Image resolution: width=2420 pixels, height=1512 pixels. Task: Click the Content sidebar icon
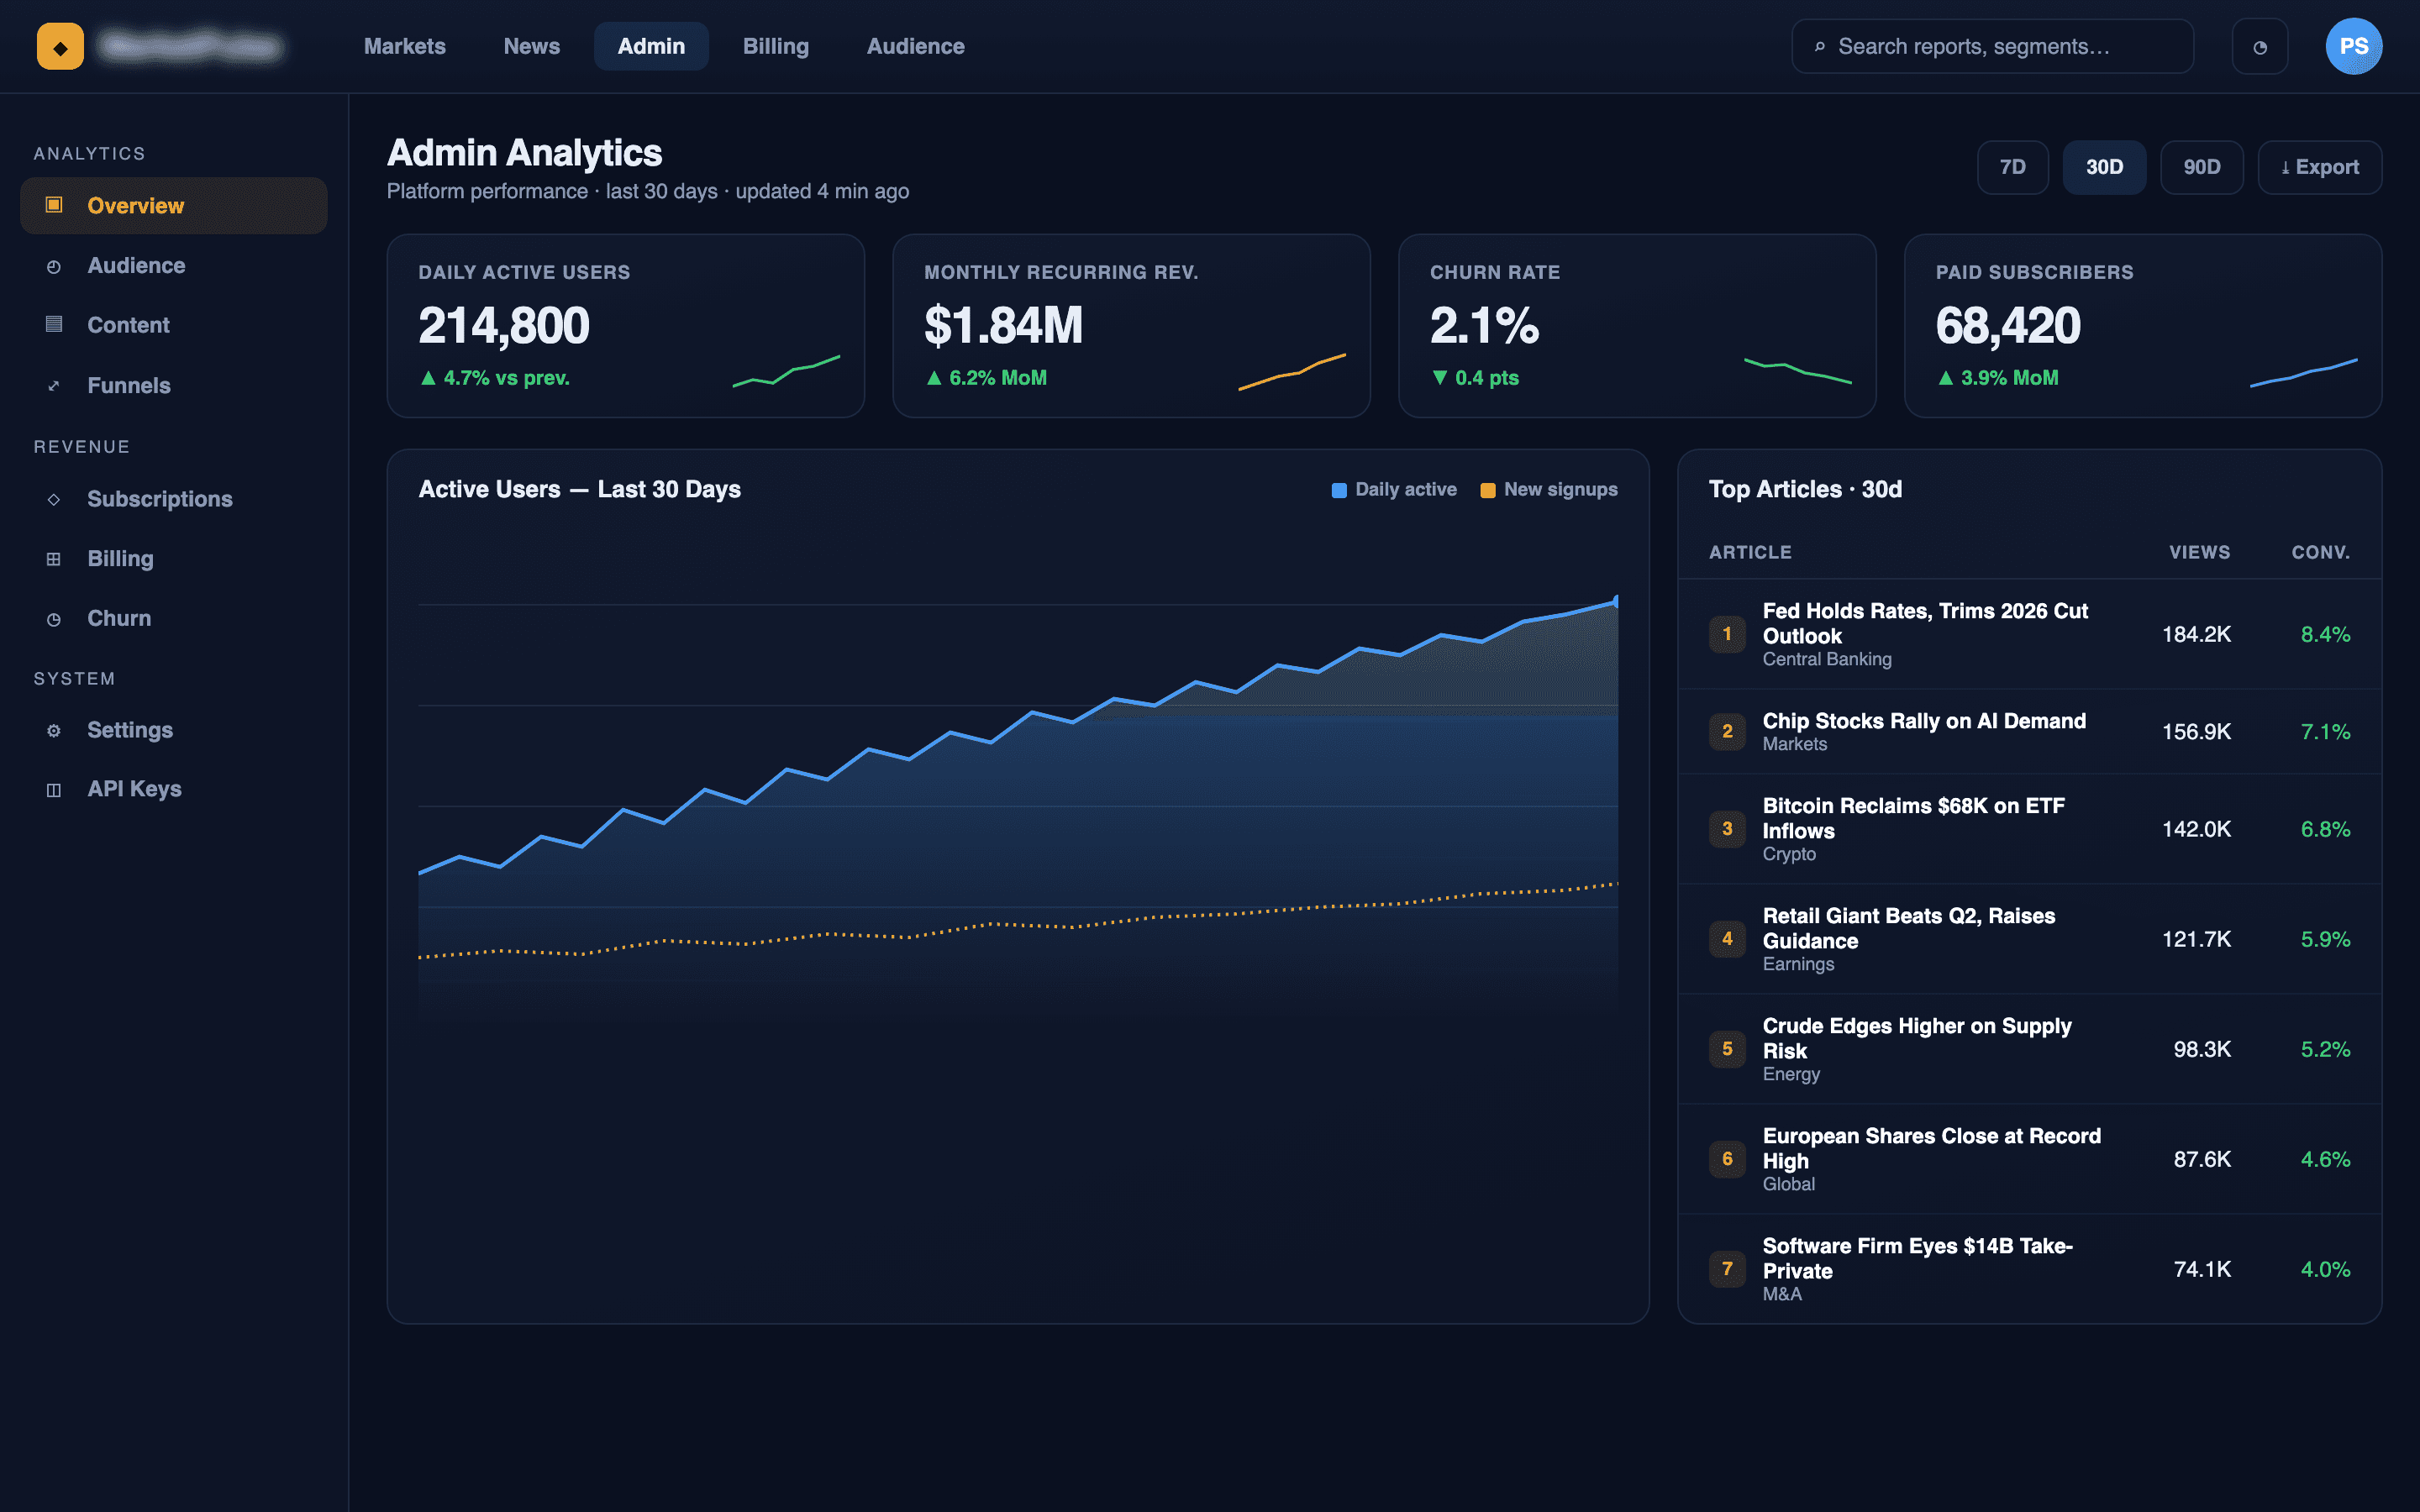pyautogui.click(x=54, y=324)
